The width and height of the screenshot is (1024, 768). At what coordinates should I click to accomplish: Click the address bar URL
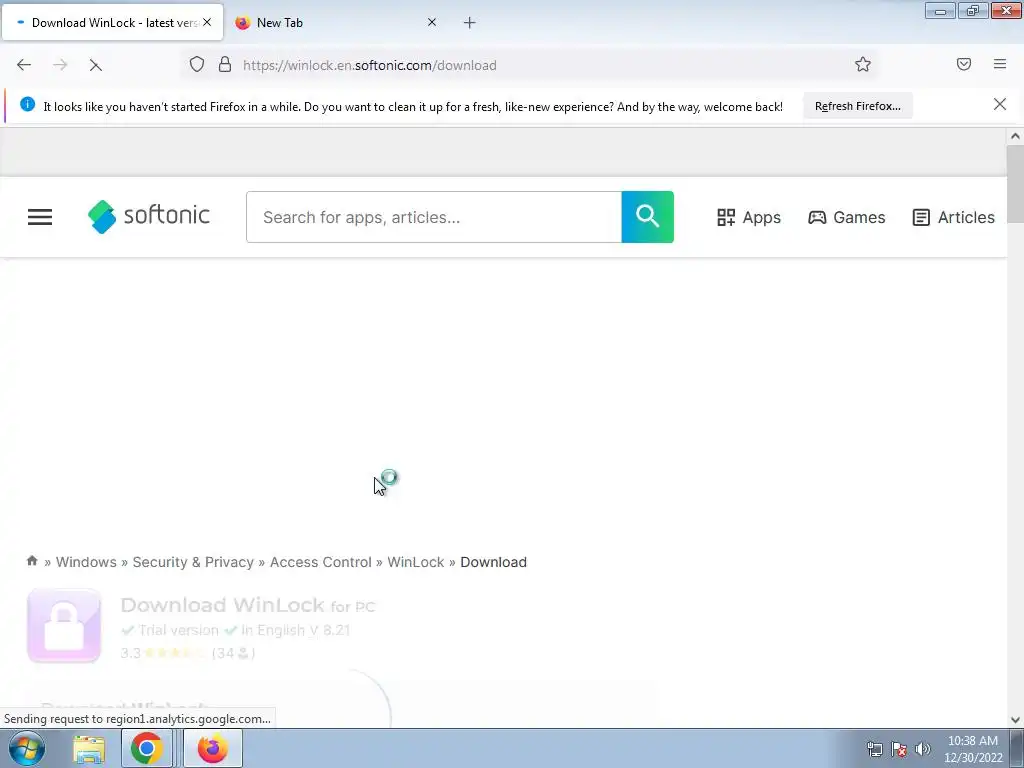370,65
